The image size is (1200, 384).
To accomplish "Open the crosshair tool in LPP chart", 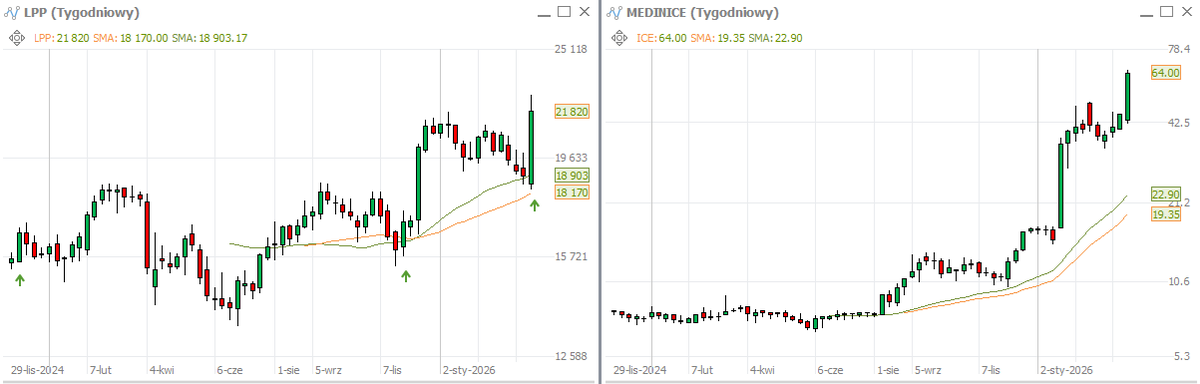I will pyautogui.click(x=17, y=38).
